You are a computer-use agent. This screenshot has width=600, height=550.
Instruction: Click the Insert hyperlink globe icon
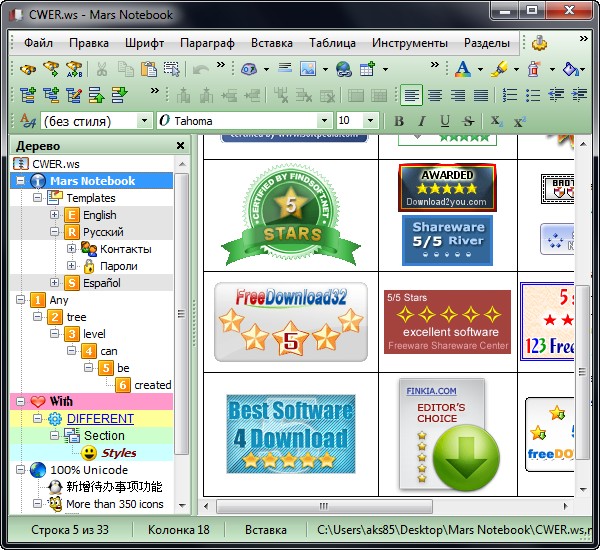(x=343, y=69)
